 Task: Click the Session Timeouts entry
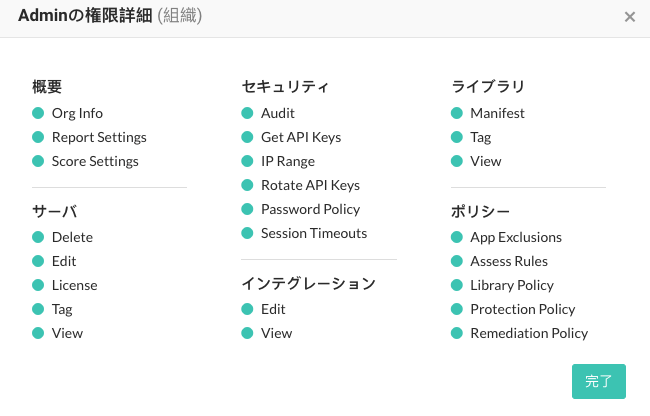point(314,233)
